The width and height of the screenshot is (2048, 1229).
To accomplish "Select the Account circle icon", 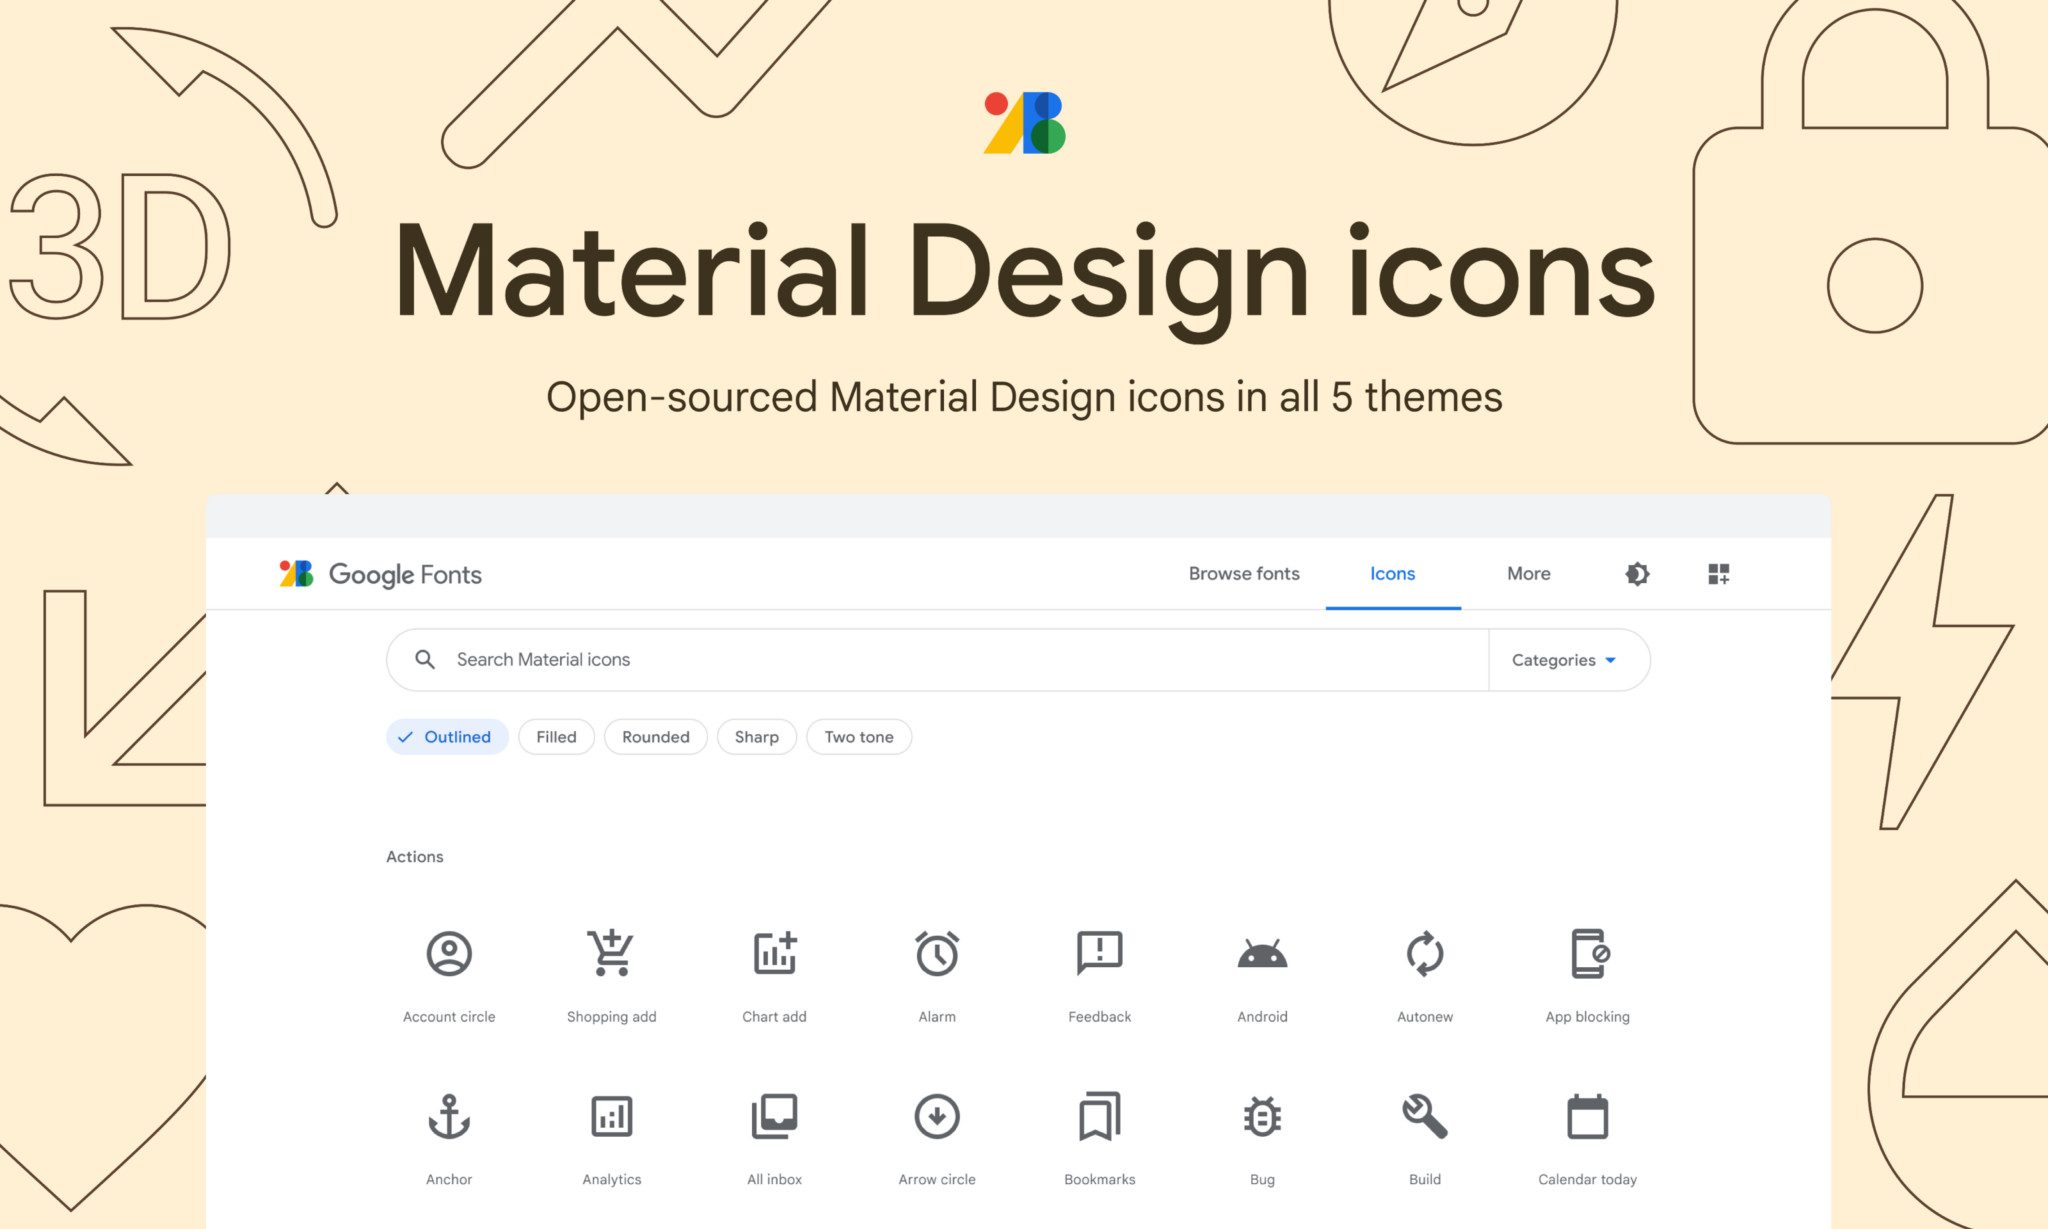I will click(449, 953).
